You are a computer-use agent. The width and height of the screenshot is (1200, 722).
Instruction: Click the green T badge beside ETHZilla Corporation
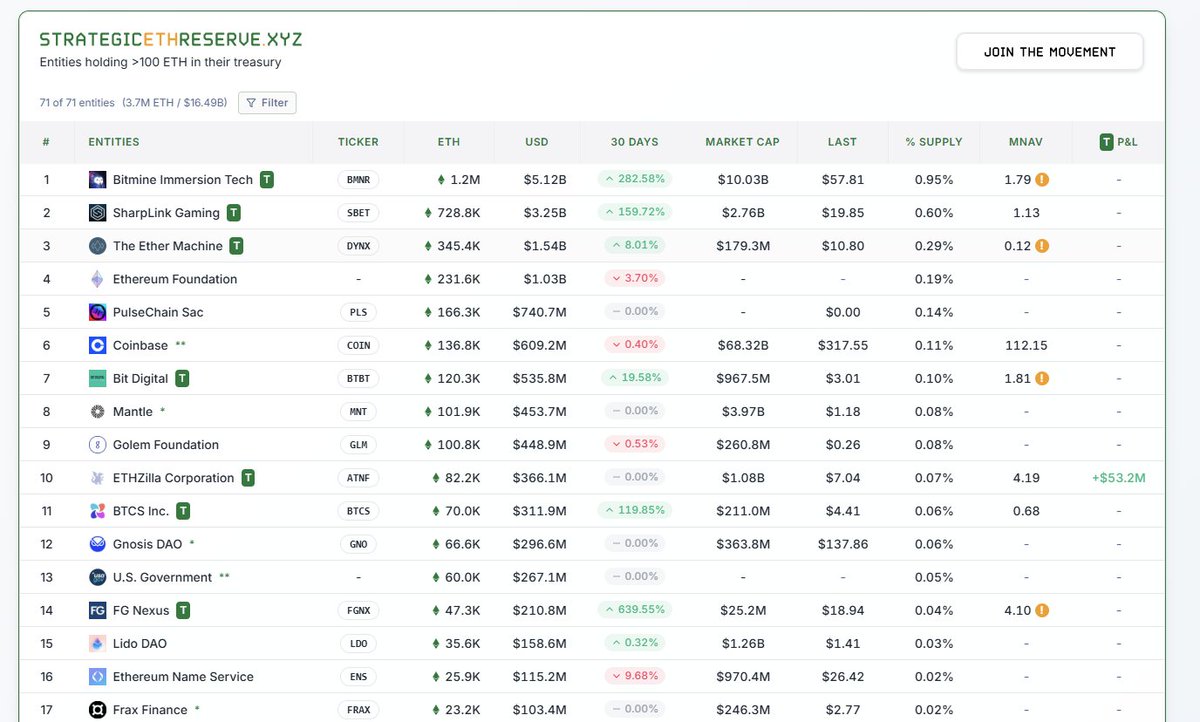(x=248, y=478)
